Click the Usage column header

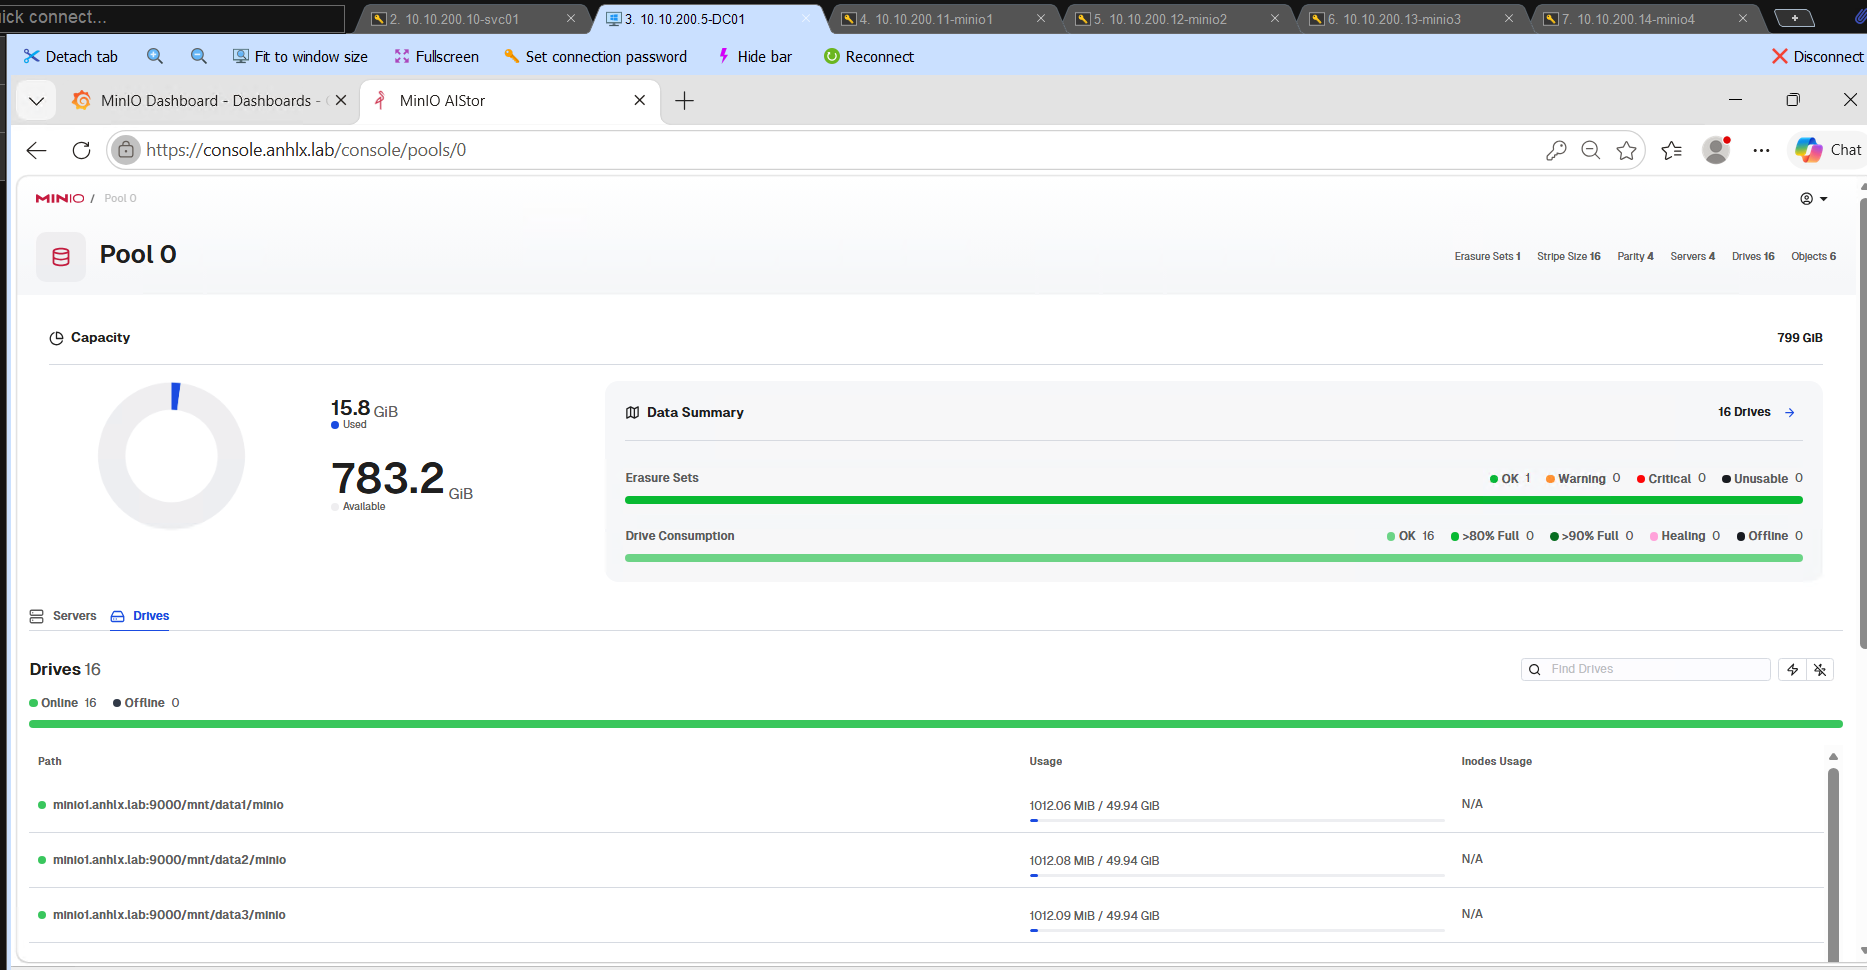1046,761
